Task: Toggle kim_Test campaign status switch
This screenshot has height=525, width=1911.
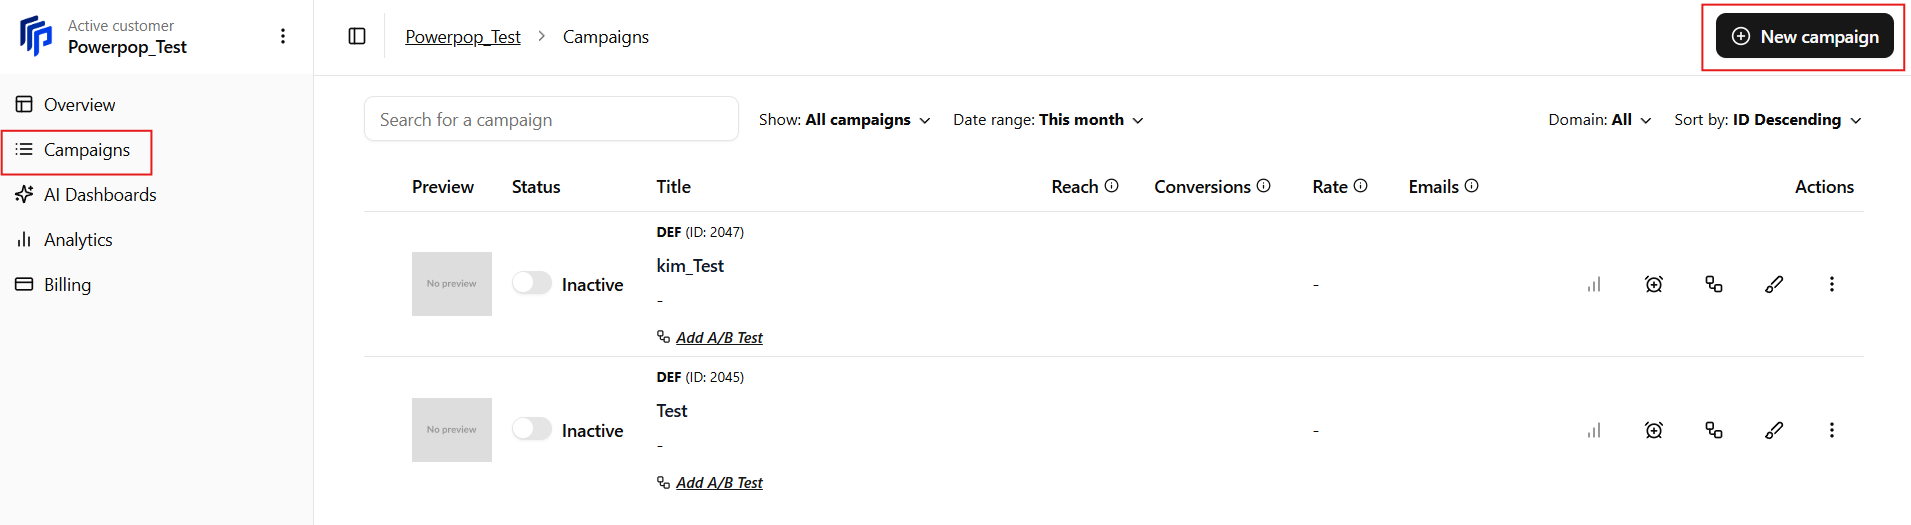Action: click(x=532, y=283)
